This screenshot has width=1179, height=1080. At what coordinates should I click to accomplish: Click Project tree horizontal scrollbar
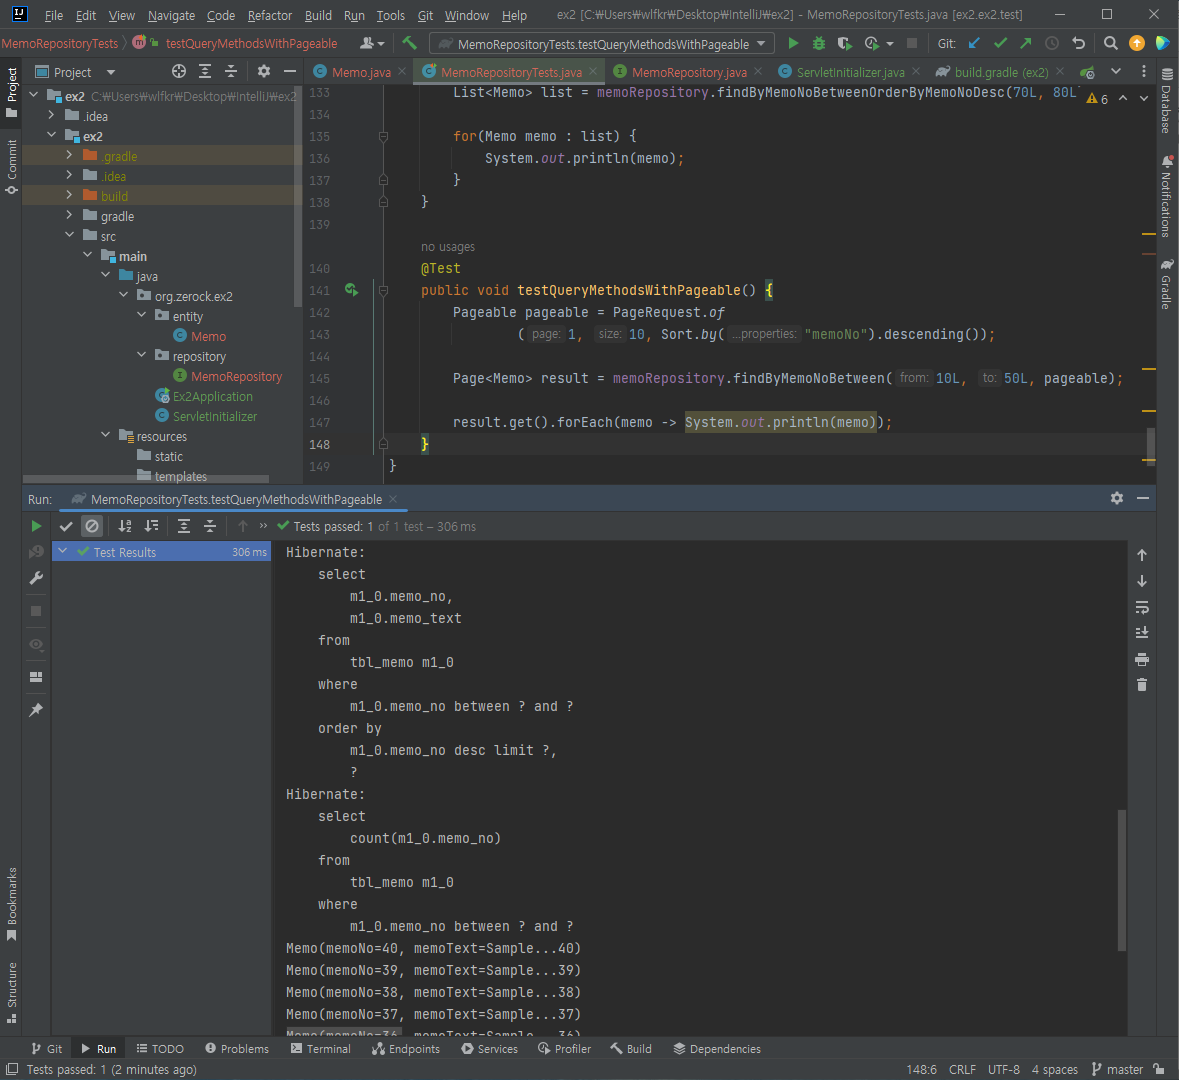pyautogui.click(x=146, y=478)
